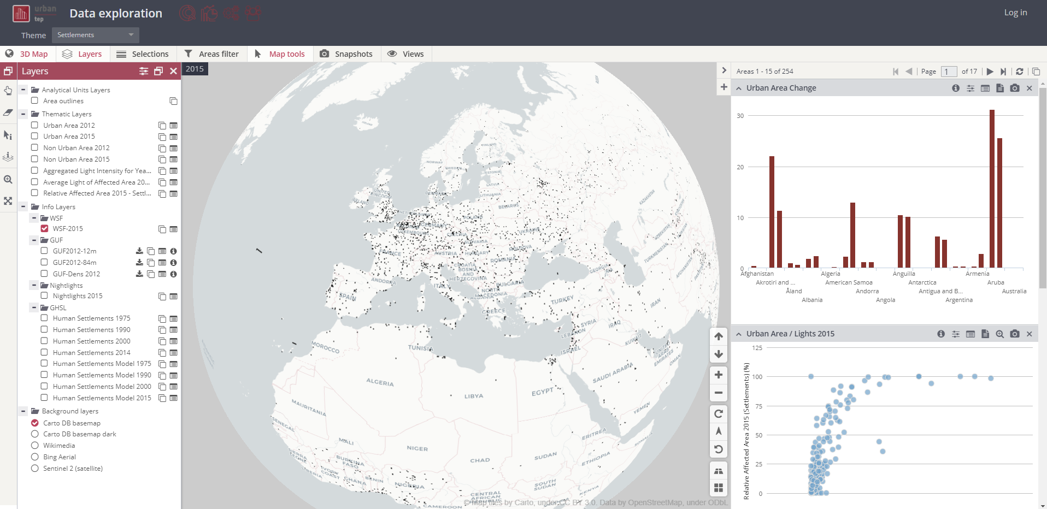
Task: Select the Carto DB basemap dark background
Action: click(35, 434)
